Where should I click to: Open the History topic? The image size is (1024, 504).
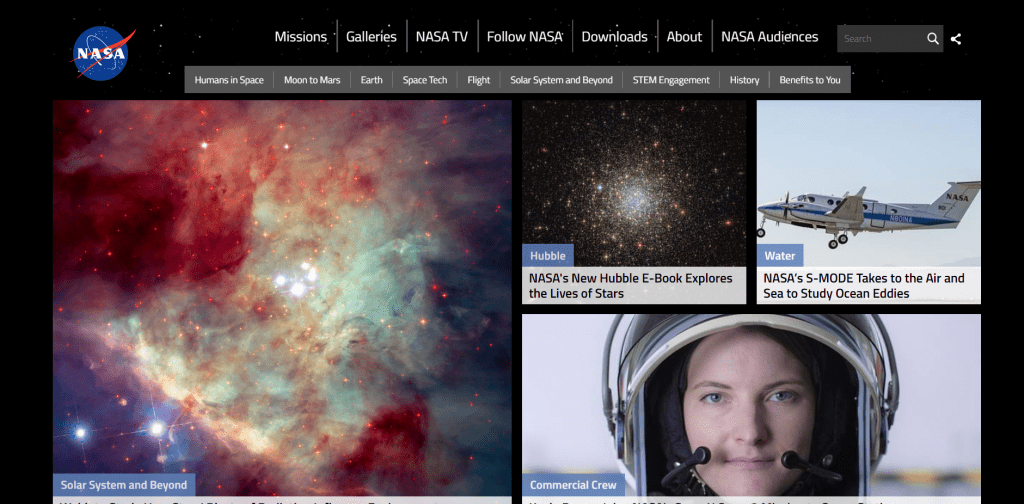point(744,80)
